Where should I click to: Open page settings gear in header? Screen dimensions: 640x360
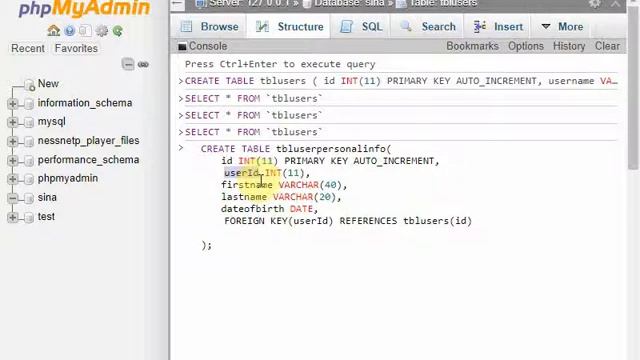point(595,4)
